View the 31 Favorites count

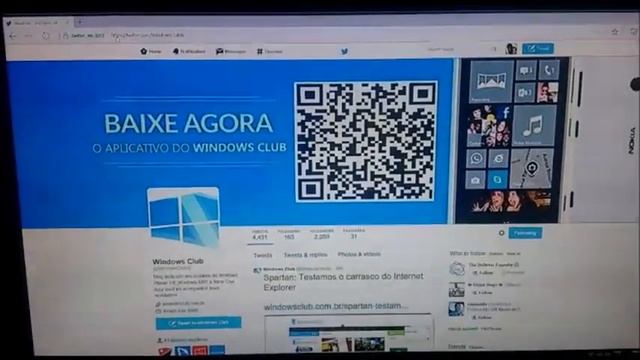(353, 233)
